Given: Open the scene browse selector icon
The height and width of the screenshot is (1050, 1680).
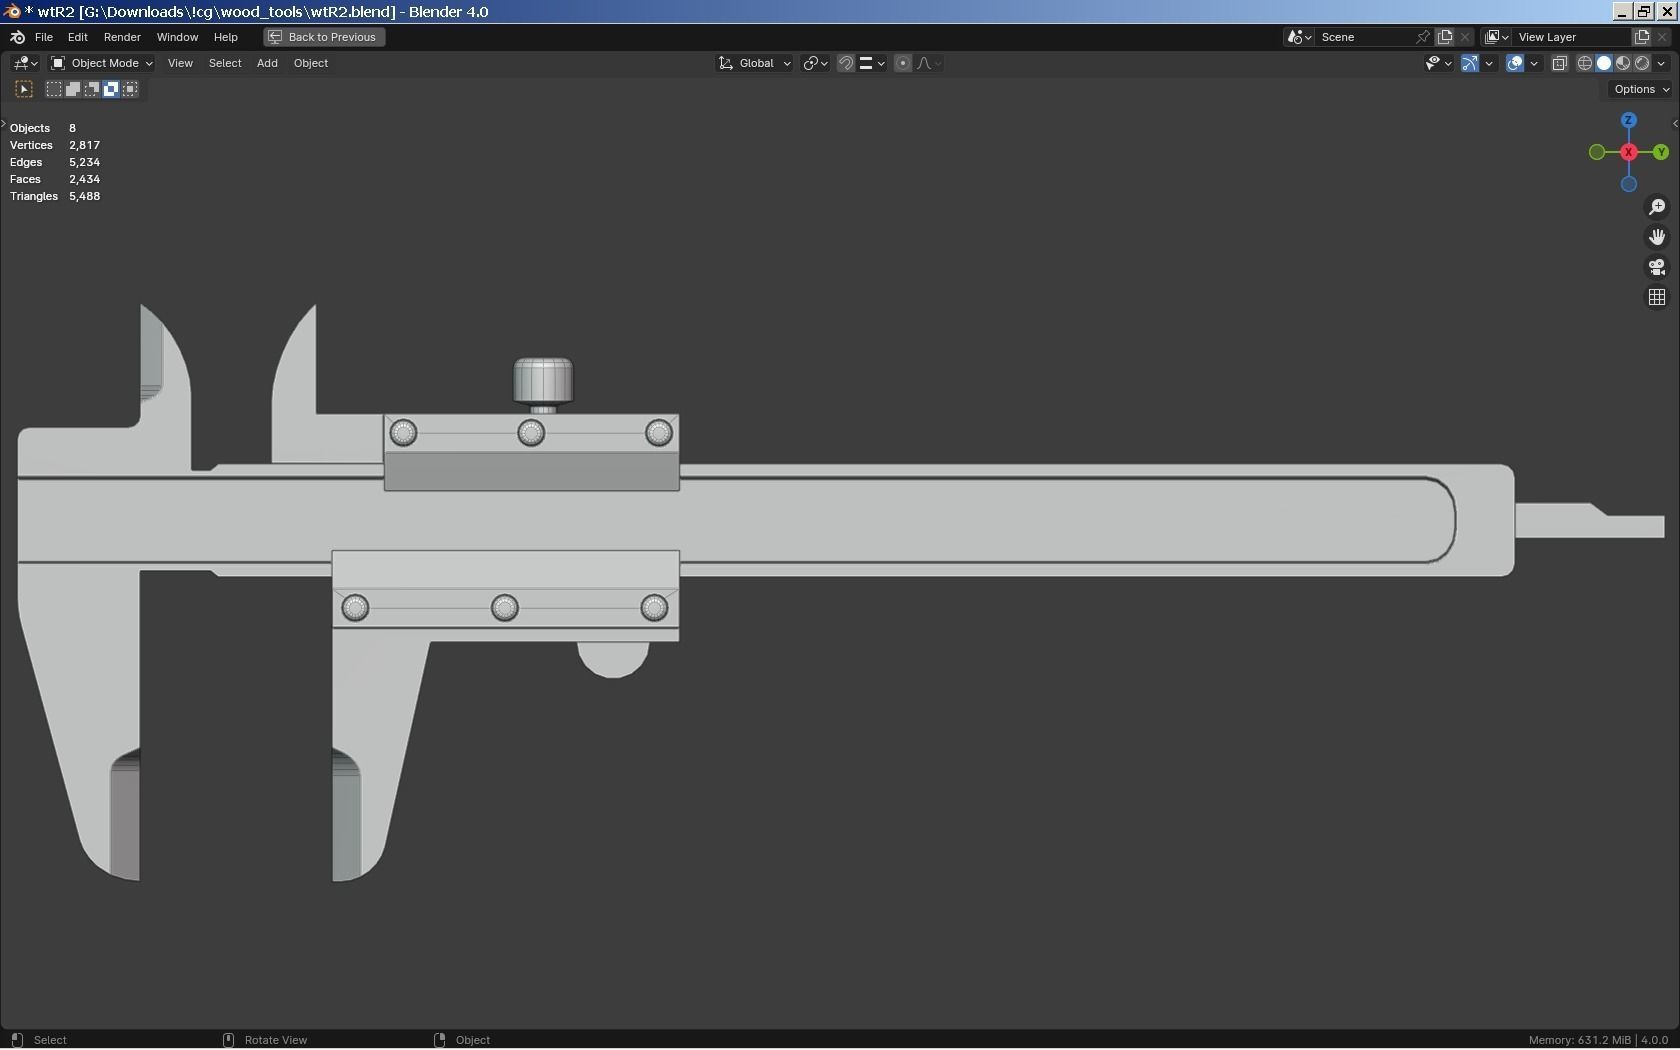Looking at the screenshot, I should 1299,37.
